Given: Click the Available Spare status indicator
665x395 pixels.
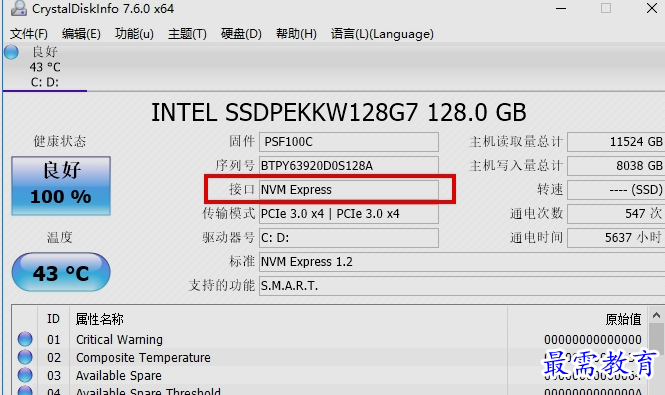Looking at the screenshot, I should click(25, 375).
